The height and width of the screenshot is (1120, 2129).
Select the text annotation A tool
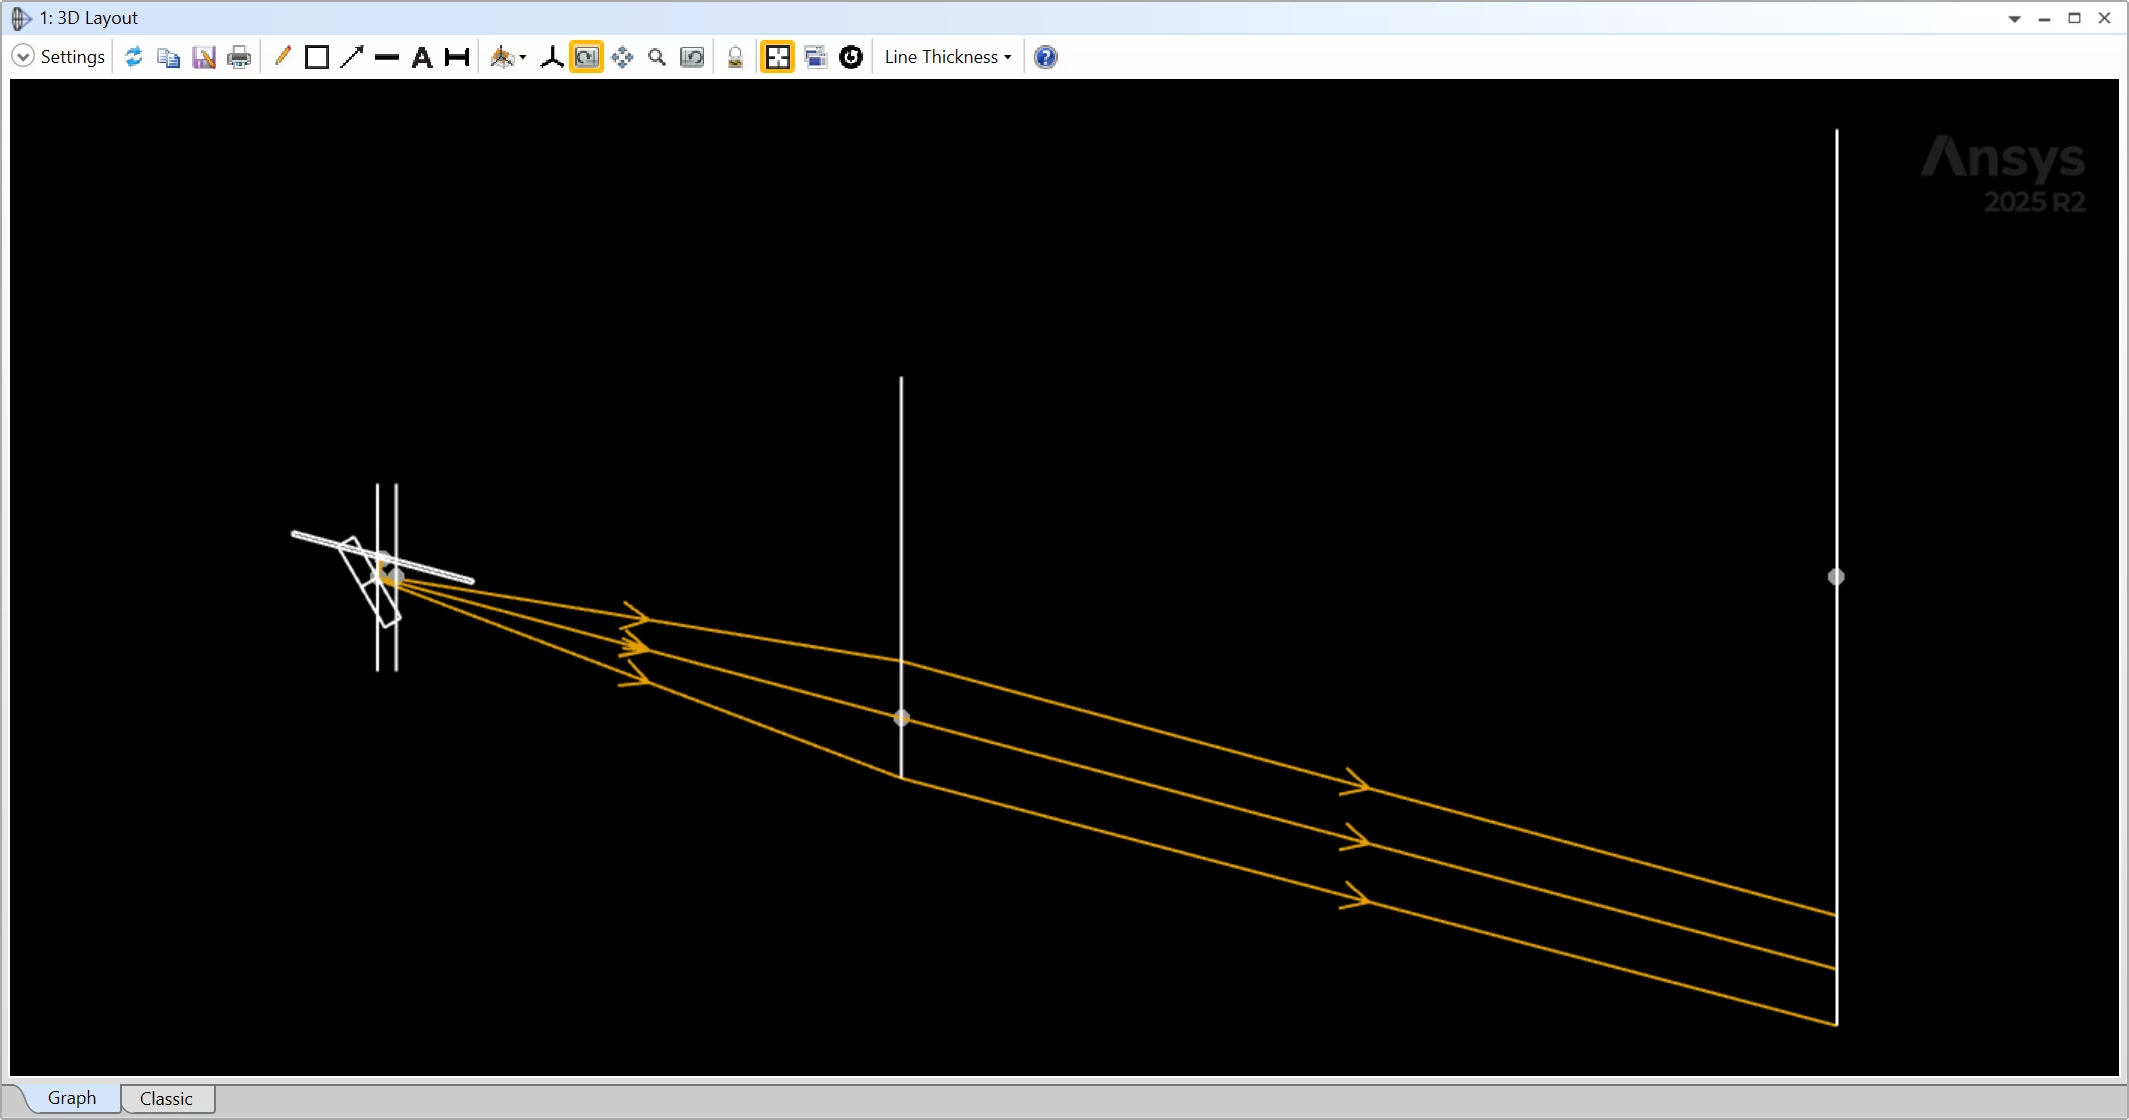point(422,57)
